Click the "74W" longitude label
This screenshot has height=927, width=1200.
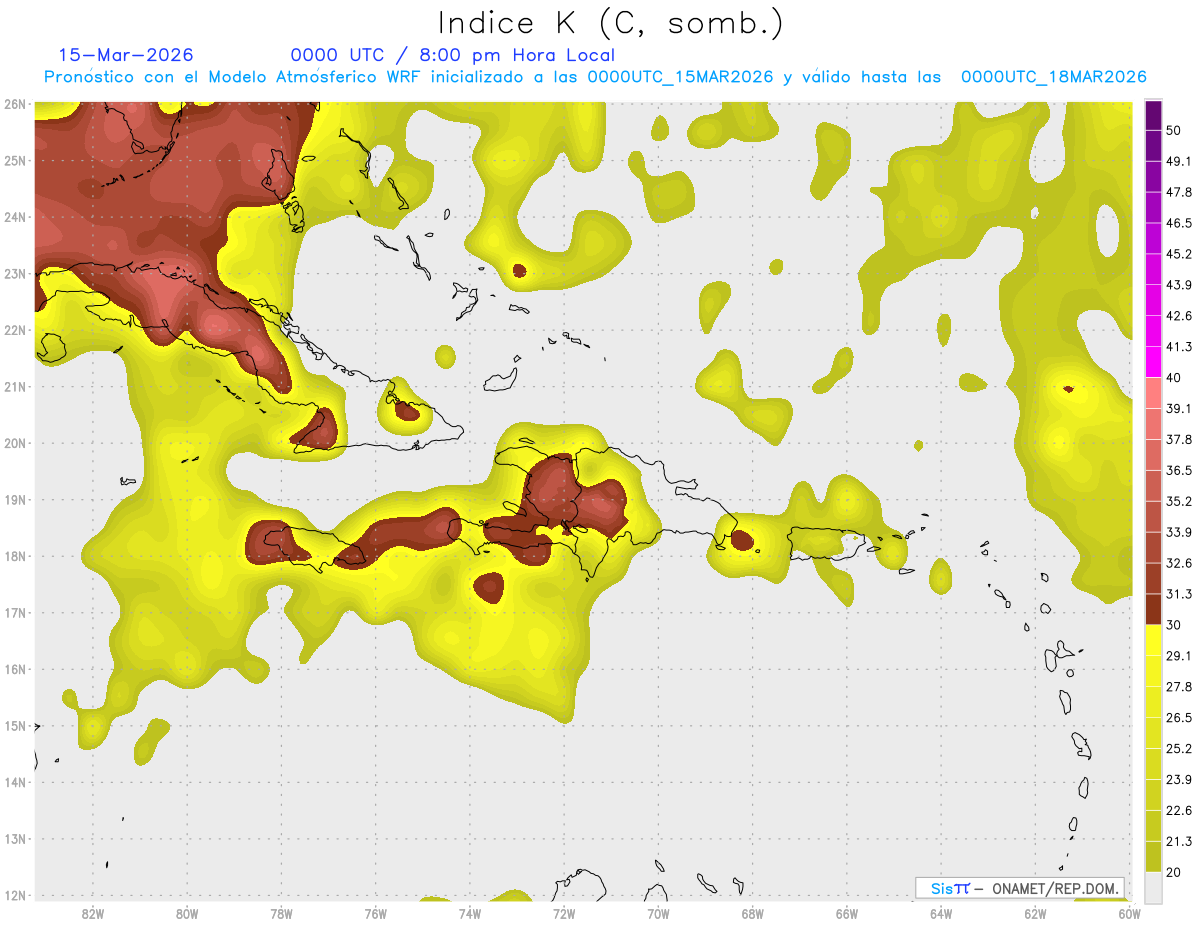click(470, 913)
